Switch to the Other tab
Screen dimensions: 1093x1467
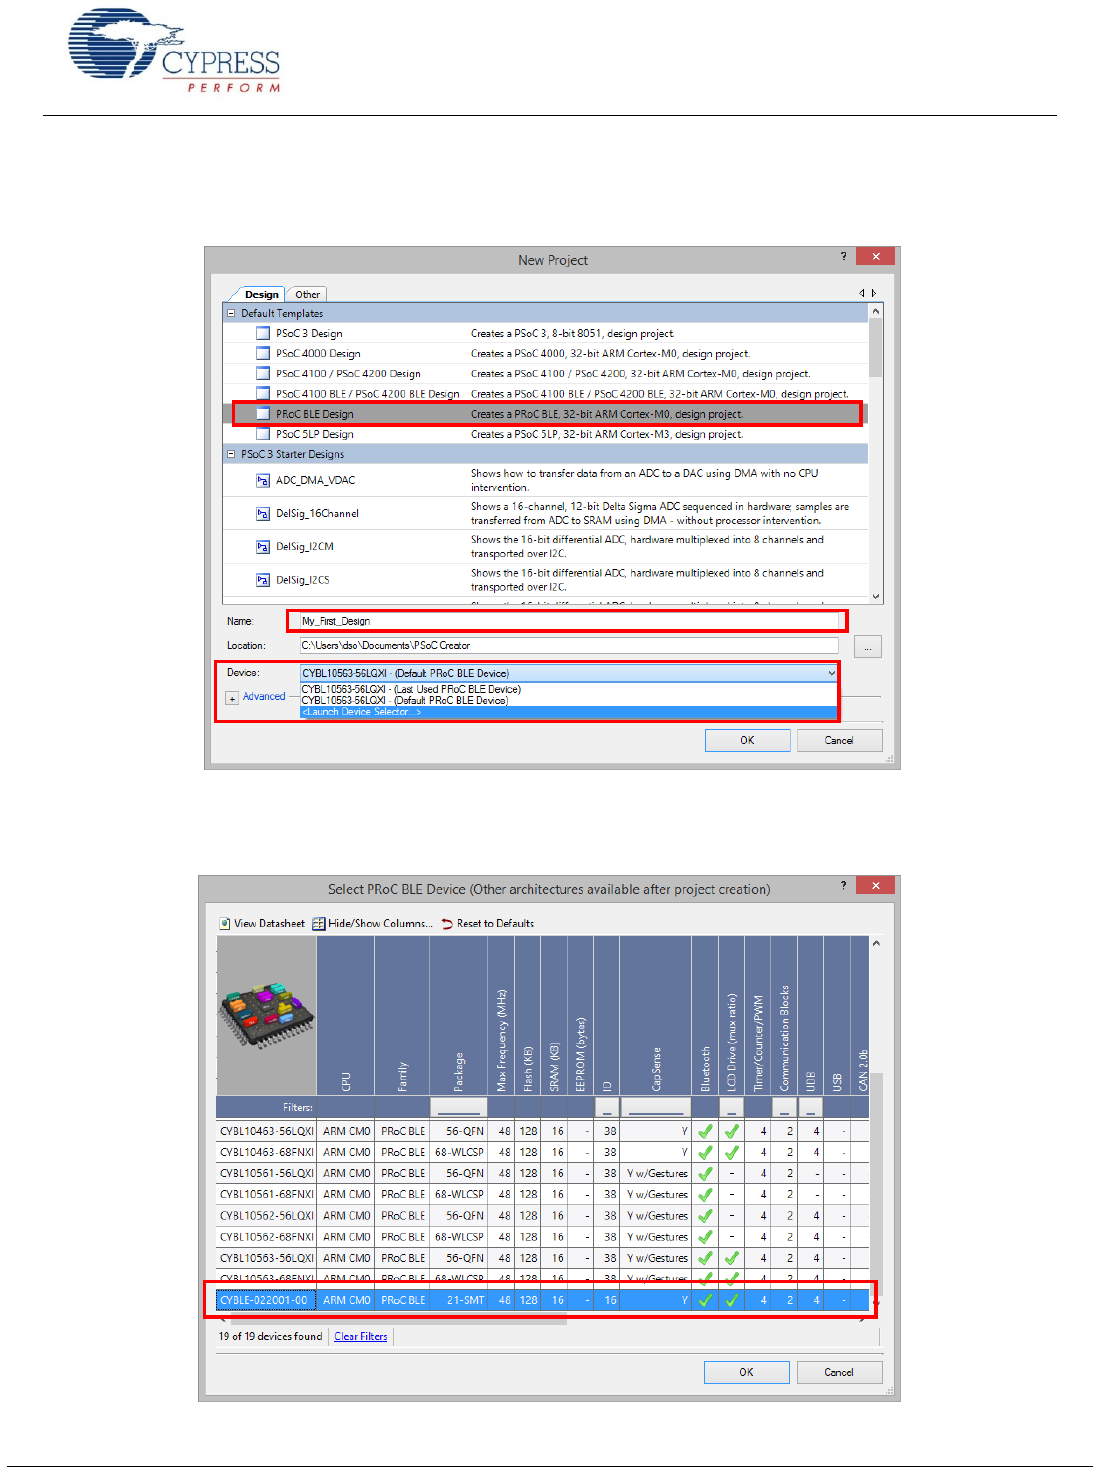[307, 294]
